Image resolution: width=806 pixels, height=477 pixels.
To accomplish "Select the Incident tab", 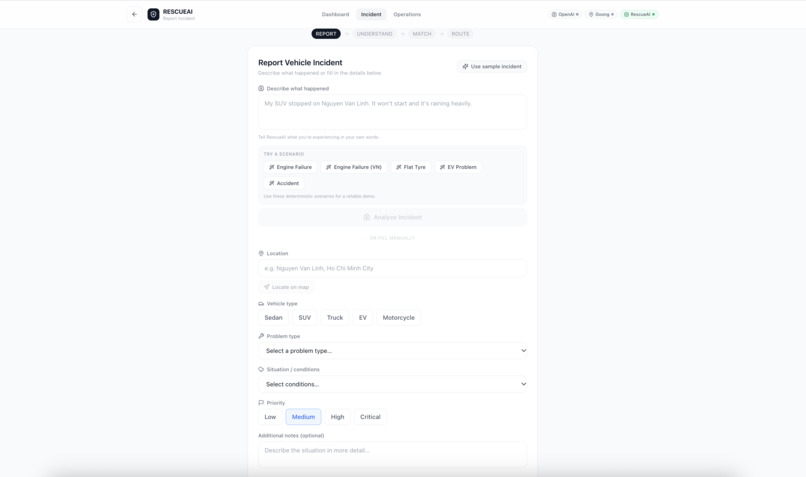I will (x=371, y=14).
